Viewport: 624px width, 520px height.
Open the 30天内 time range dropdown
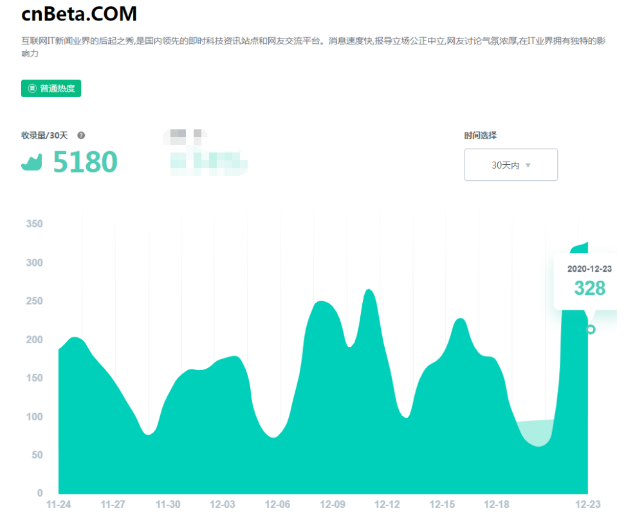511,165
